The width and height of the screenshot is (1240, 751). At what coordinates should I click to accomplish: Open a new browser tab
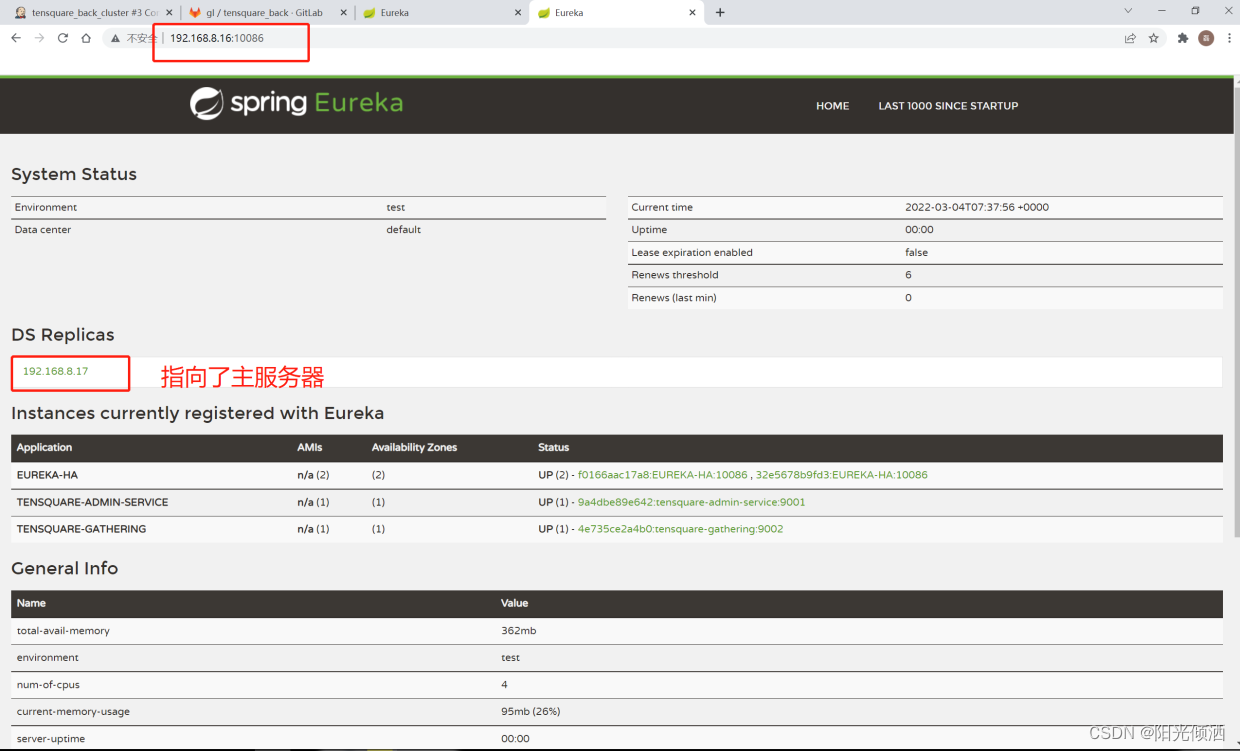(720, 12)
